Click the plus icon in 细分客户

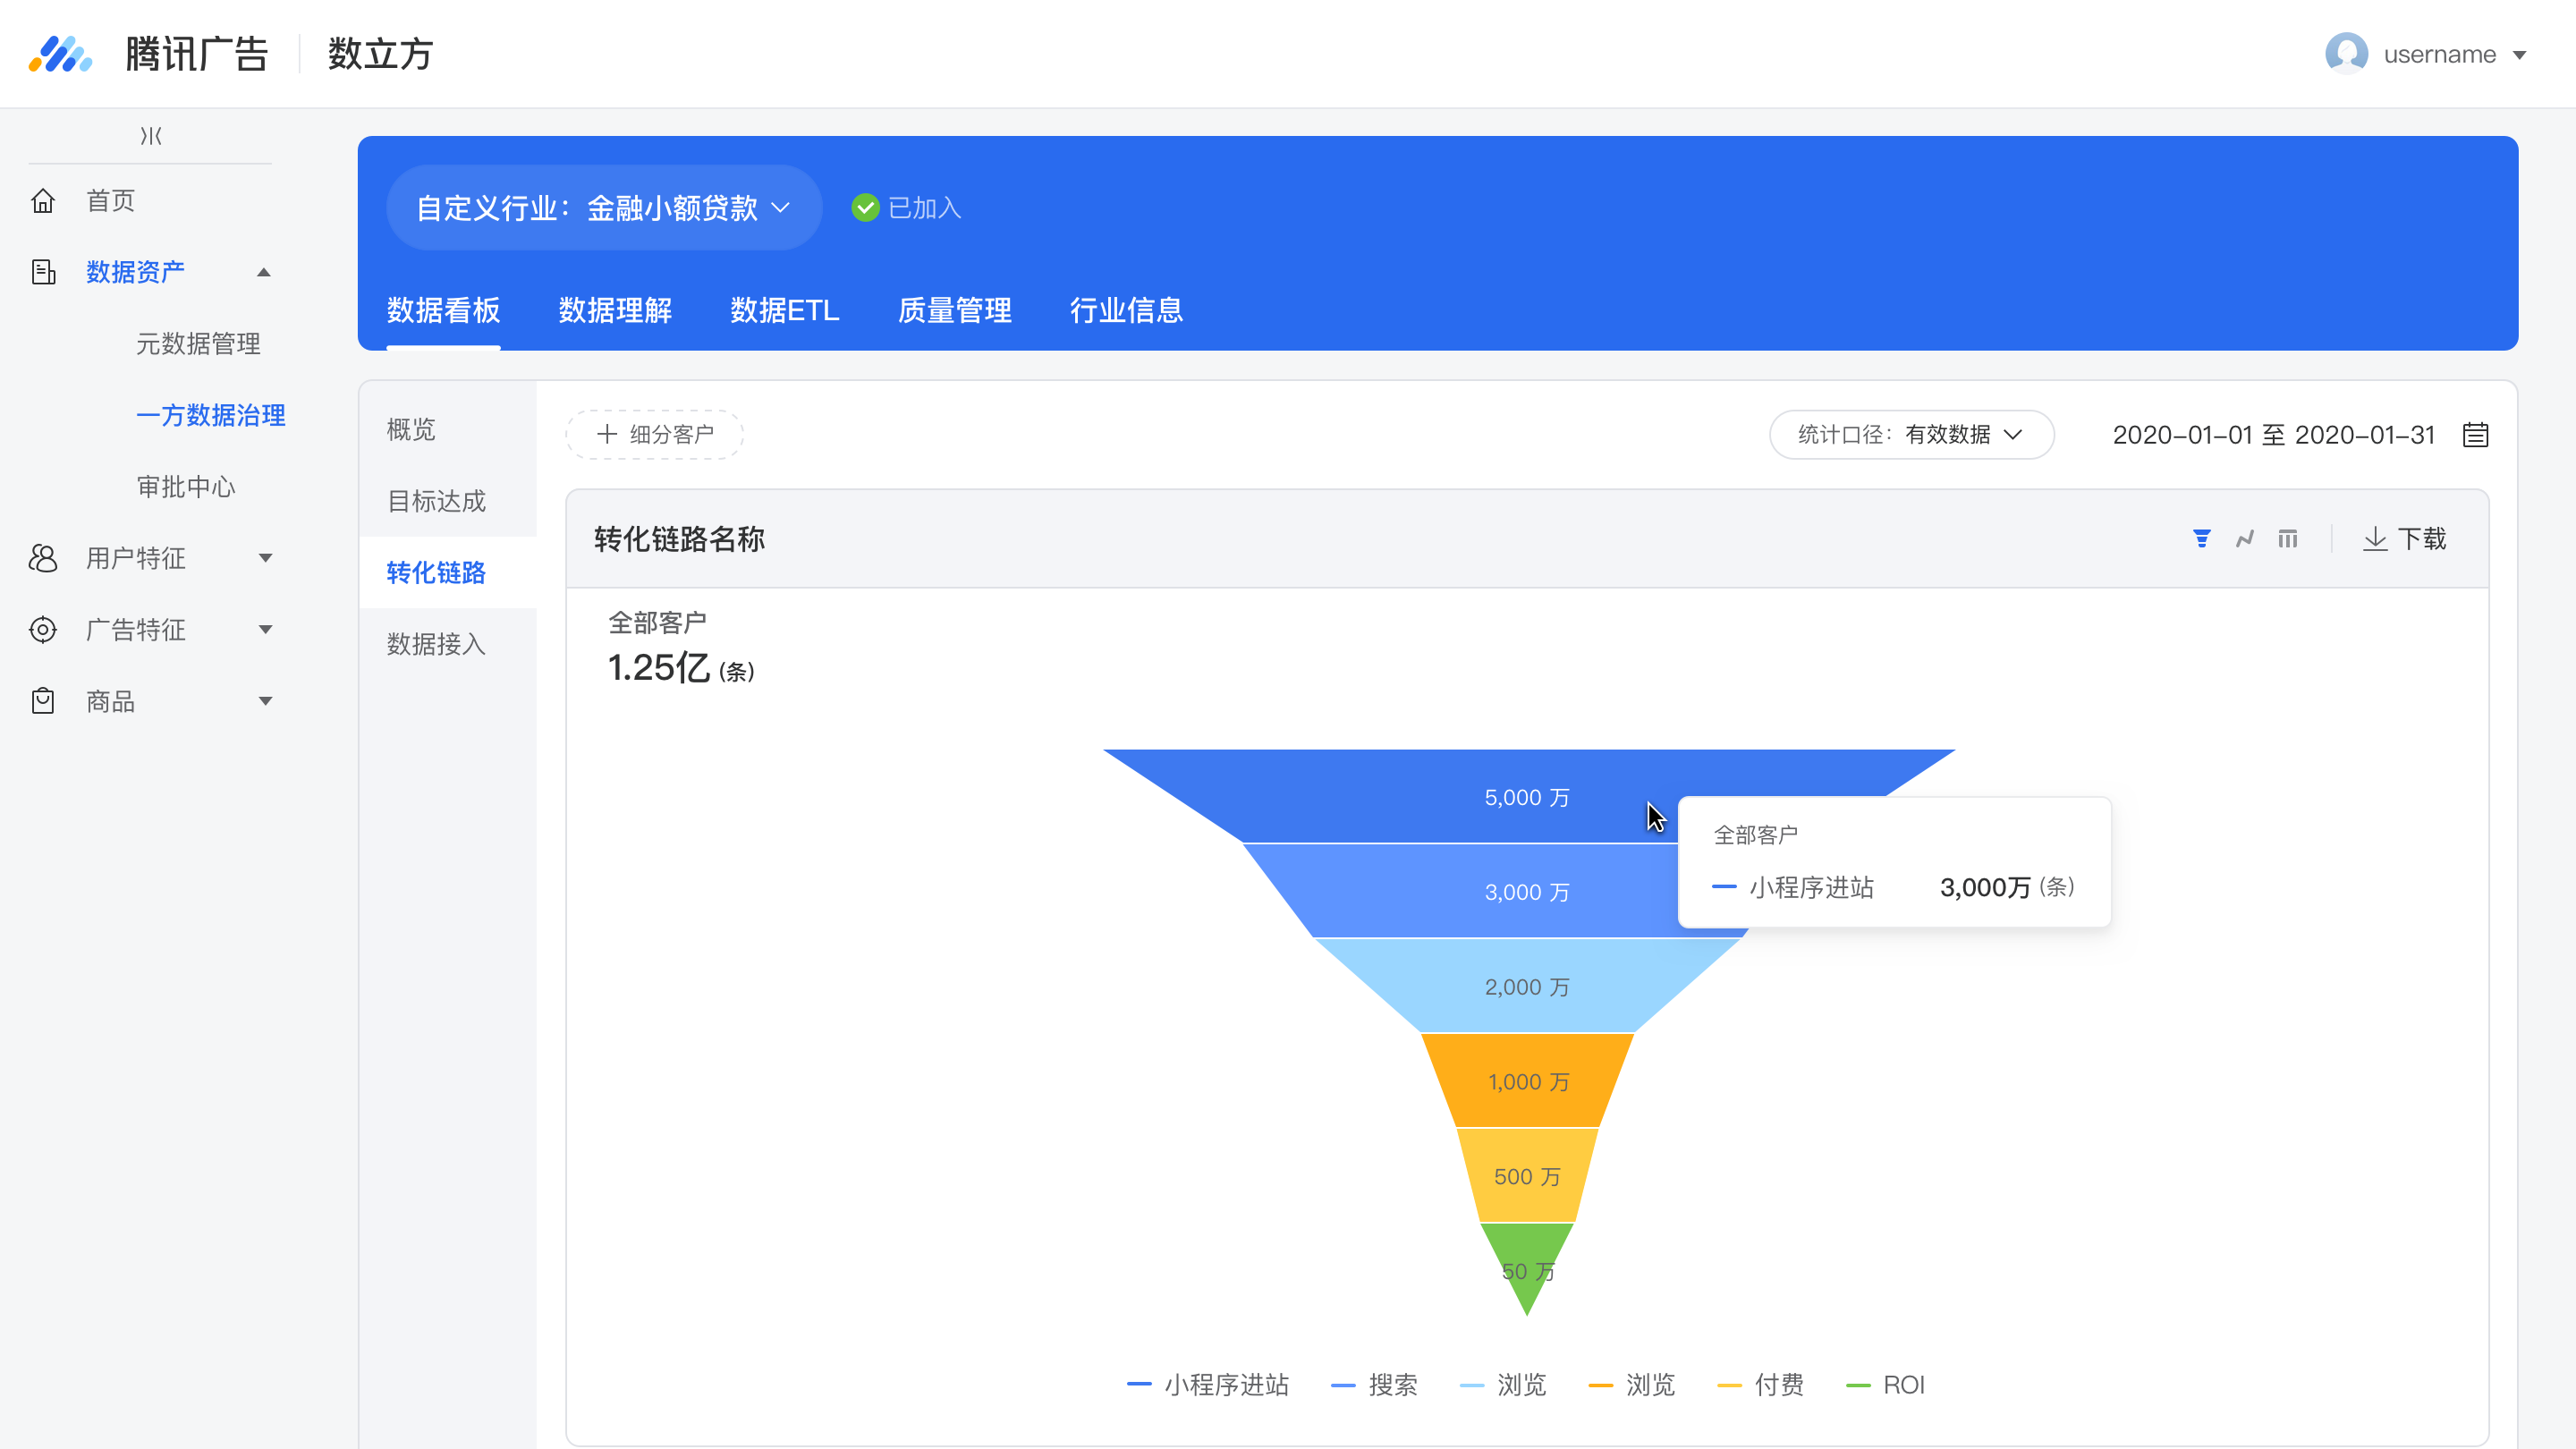coord(607,434)
